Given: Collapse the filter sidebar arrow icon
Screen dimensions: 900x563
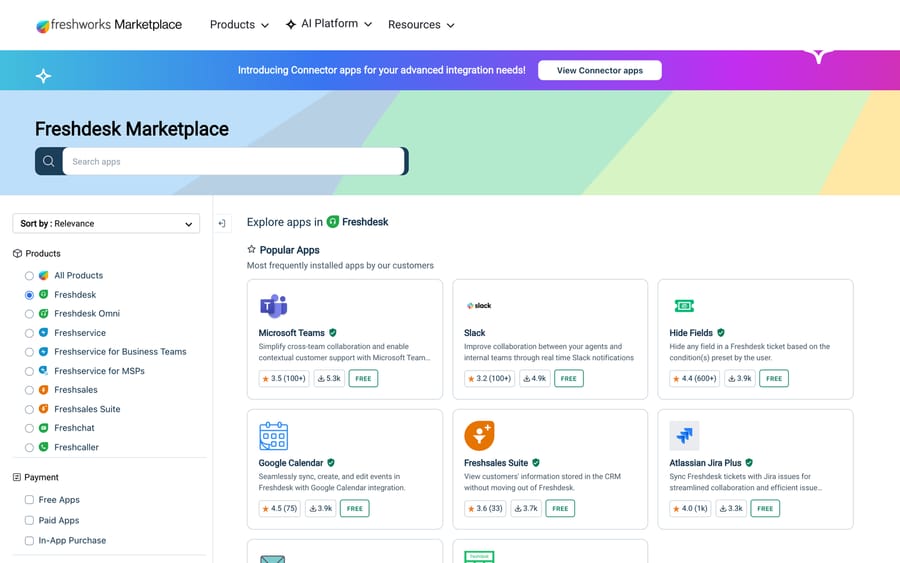Looking at the screenshot, I should tap(222, 223).
